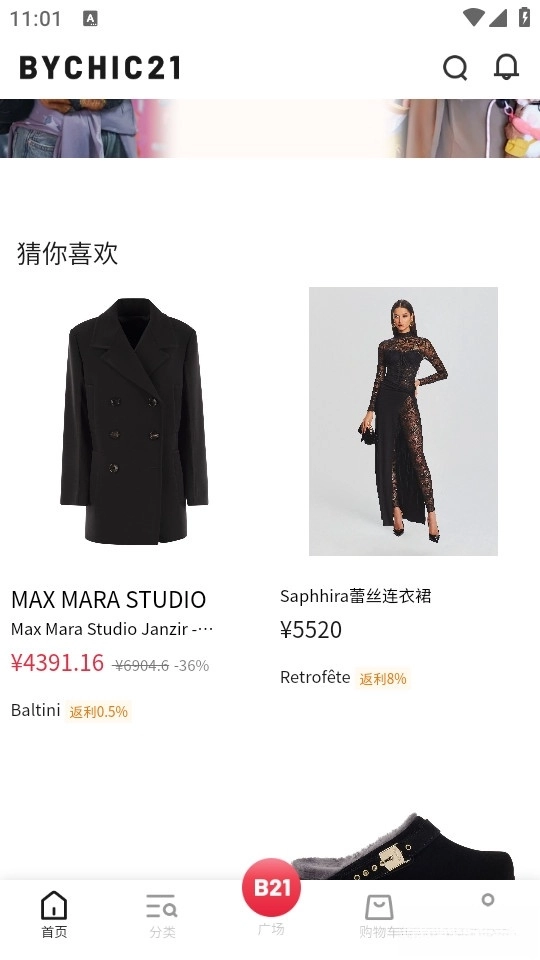Go to the 首页 home tab
This screenshot has width=540, height=960.
(54, 915)
